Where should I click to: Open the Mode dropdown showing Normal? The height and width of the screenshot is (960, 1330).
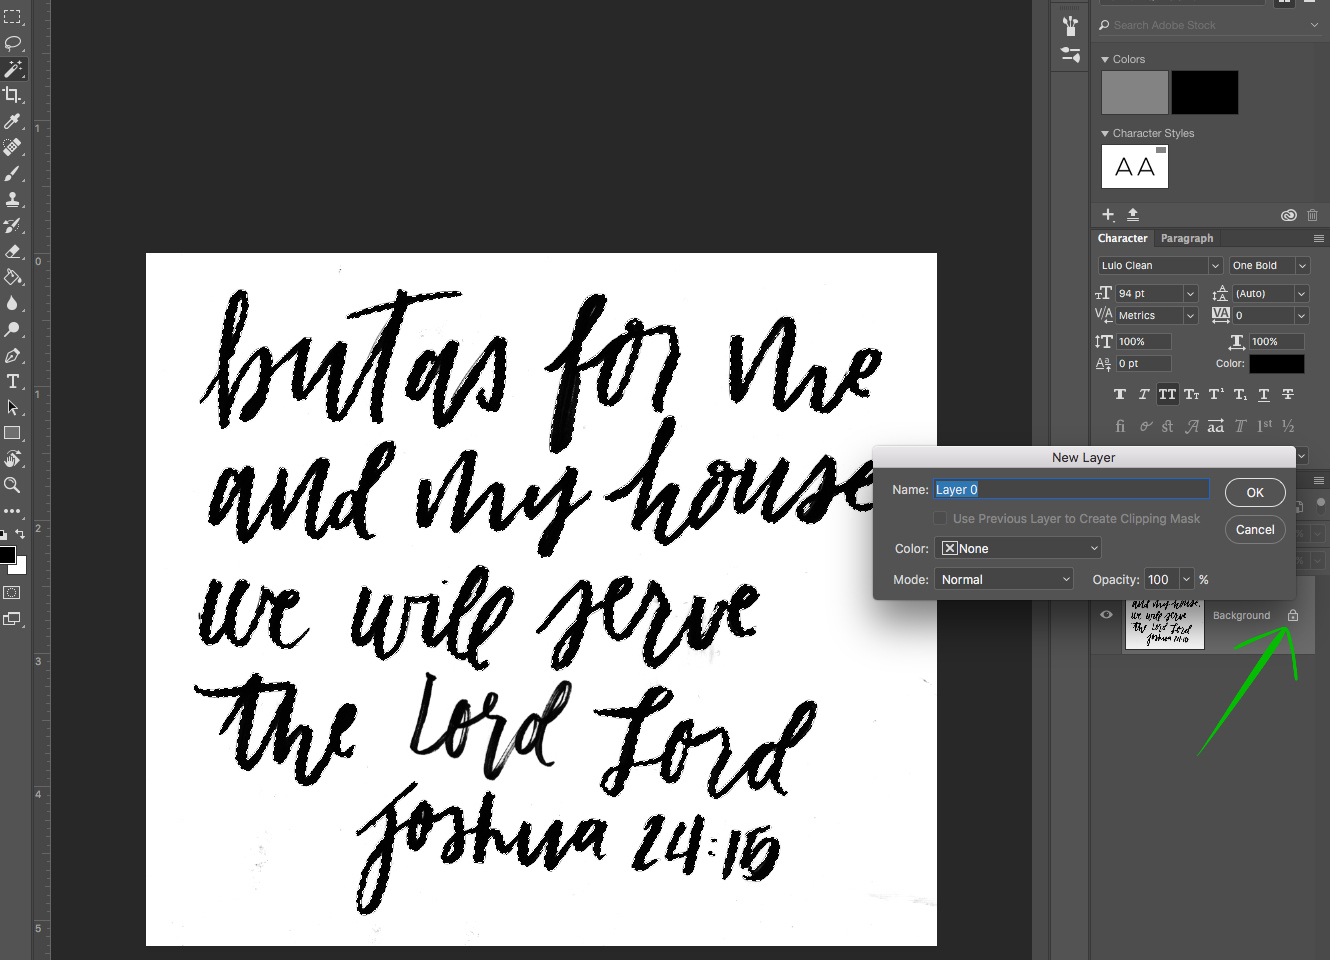(1003, 578)
